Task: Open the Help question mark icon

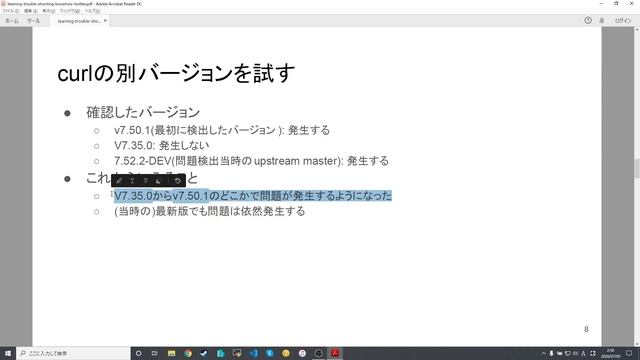Action: (588, 20)
